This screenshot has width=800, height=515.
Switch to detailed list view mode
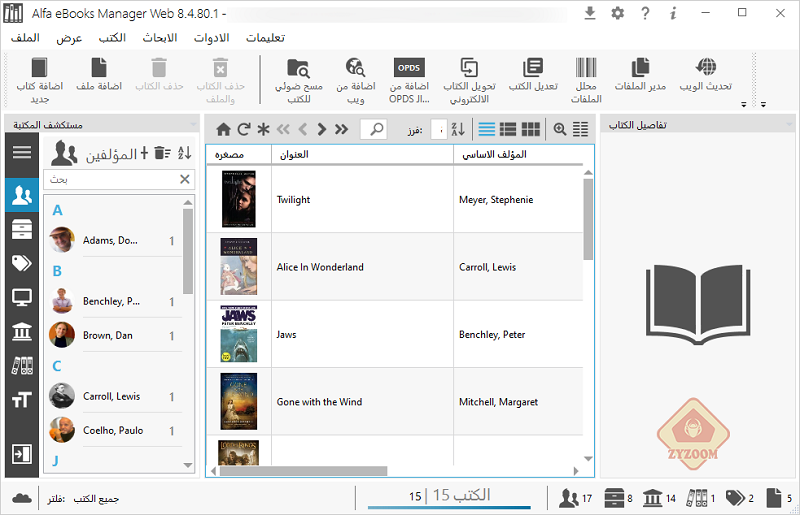(509, 129)
